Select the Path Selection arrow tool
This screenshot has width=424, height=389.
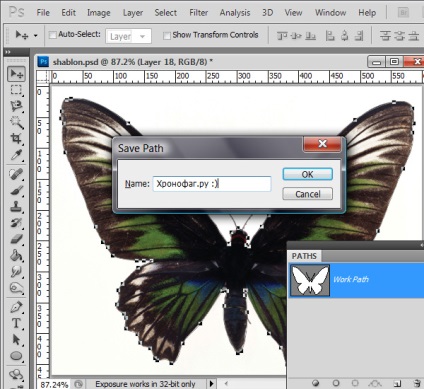pos(16,339)
